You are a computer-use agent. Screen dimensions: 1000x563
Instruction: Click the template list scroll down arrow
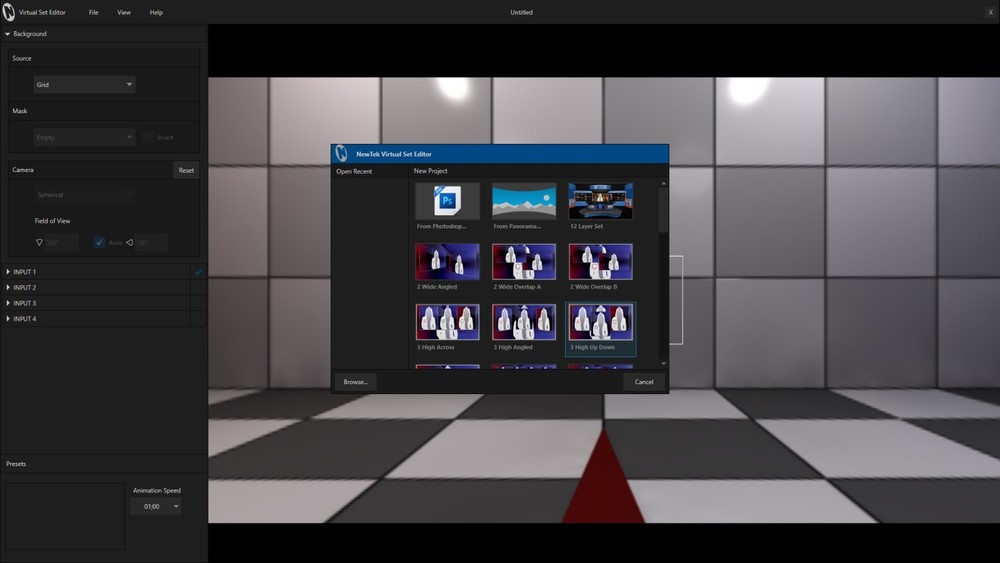663,363
